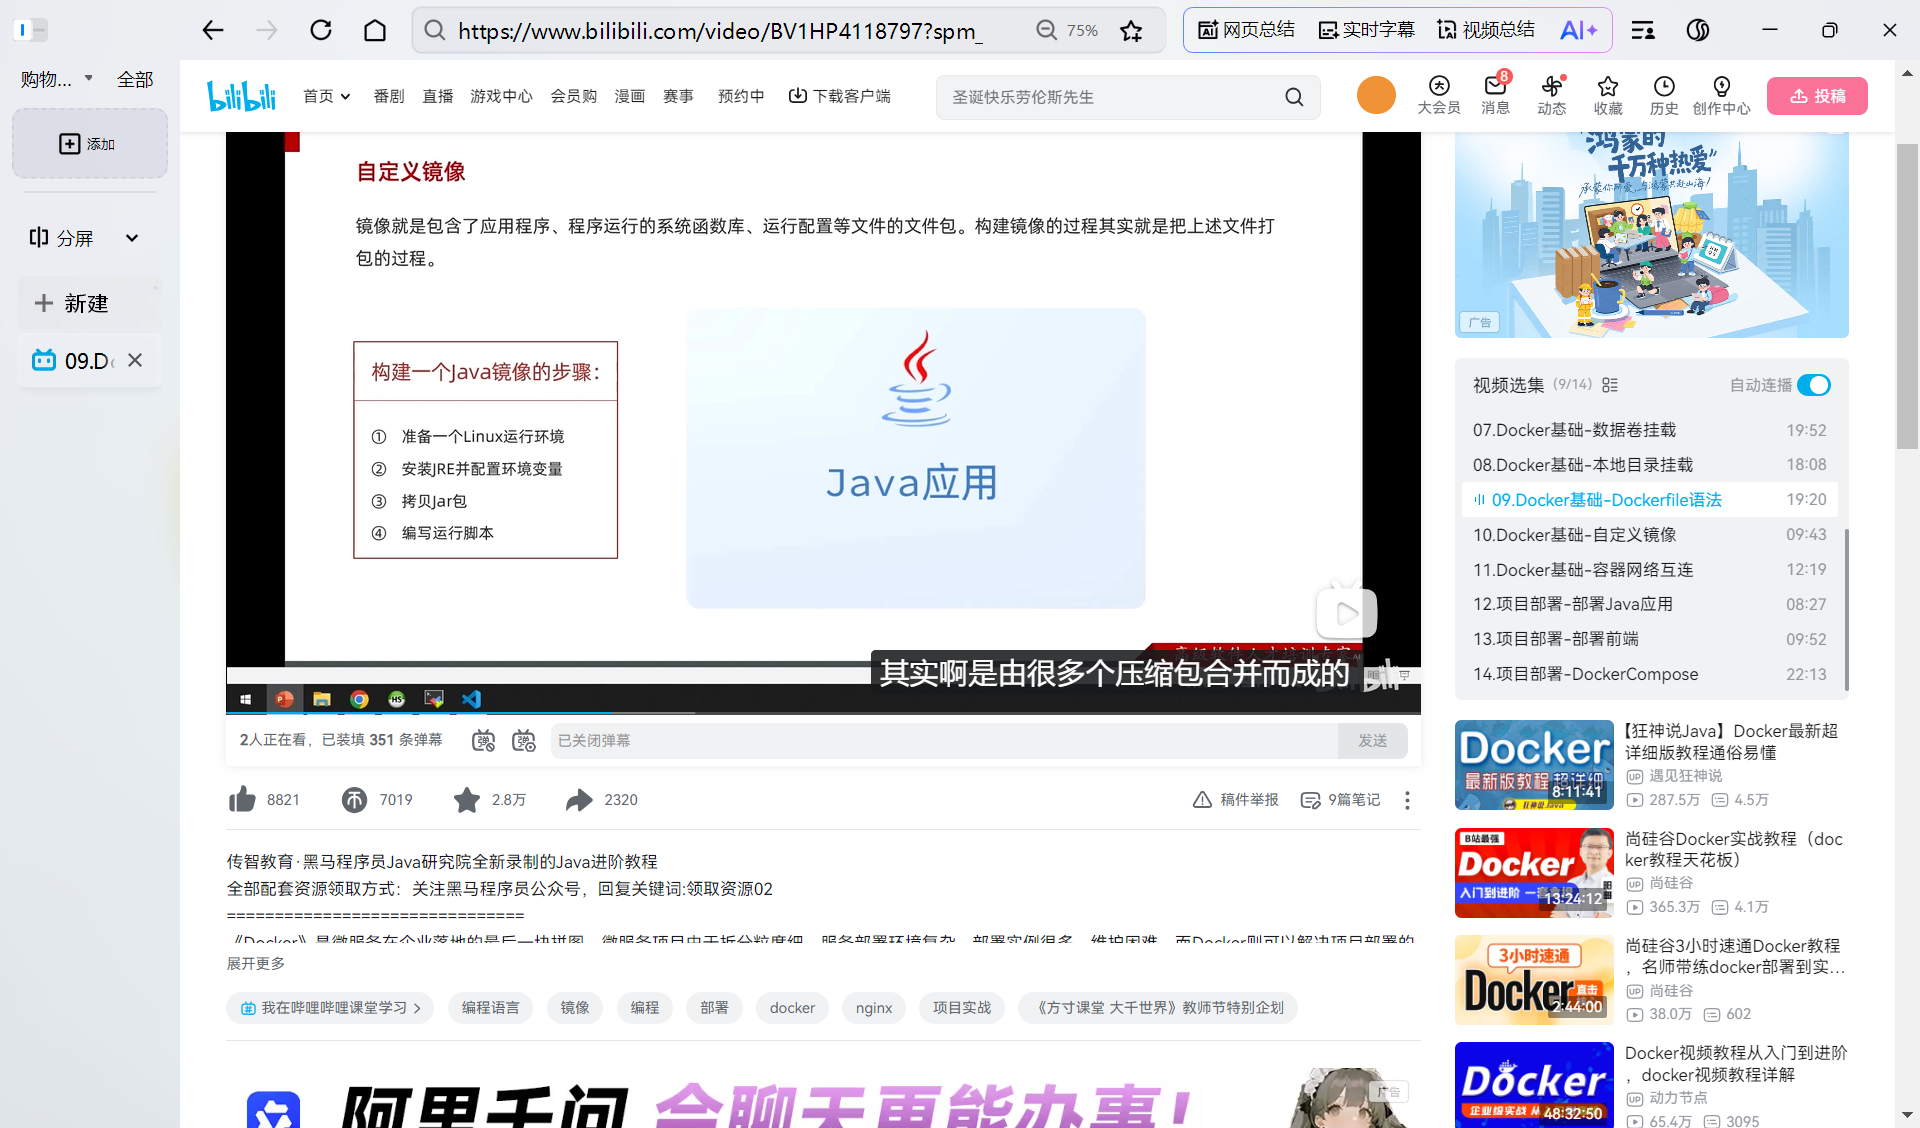
Task: Play 10.Docker基础-自定义镜像 from playlist
Action: [1574, 534]
